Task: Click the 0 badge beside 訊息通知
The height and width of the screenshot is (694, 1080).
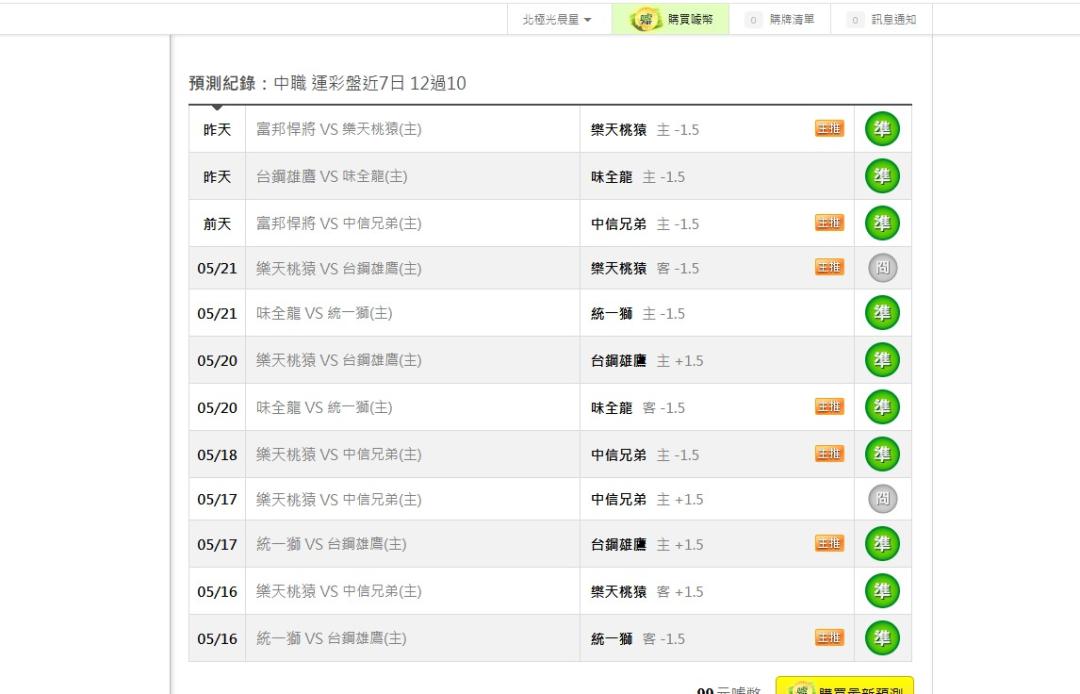Action: click(x=855, y=20)
